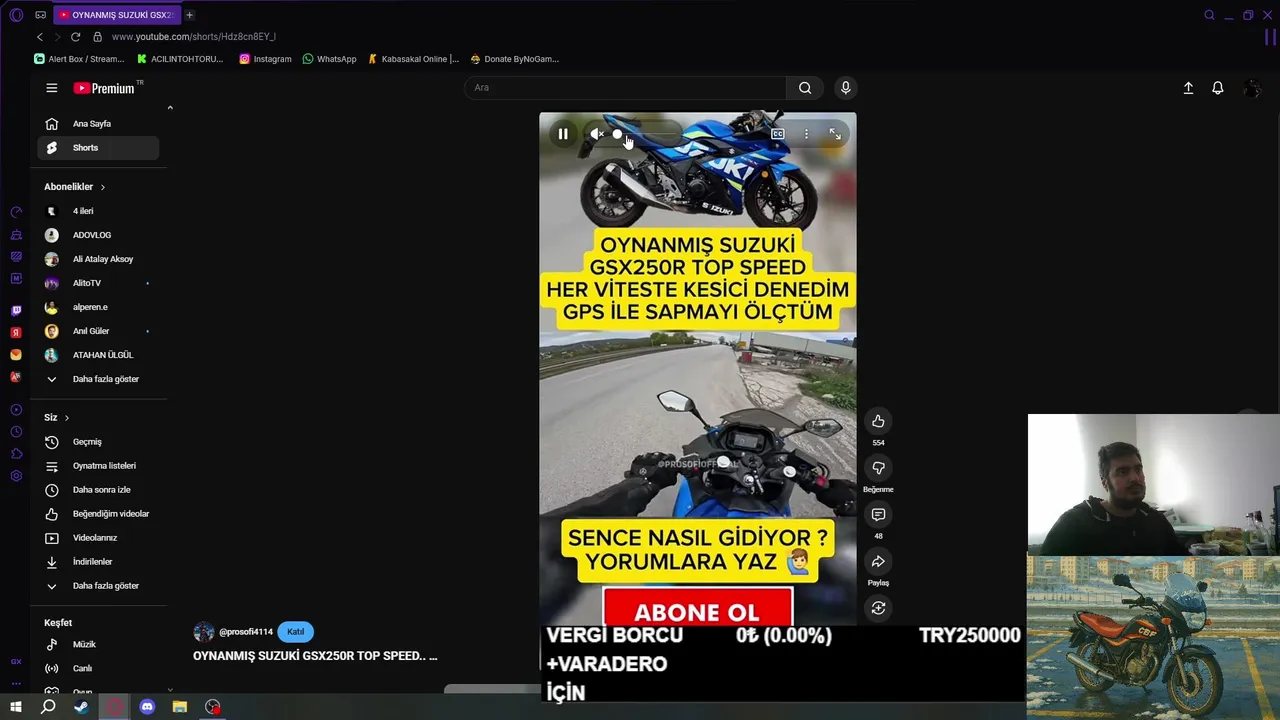Screen dimensions: 1280x720
Task: Pause the Shorts video
Action: pyautogui.click(x=563, y=134)
